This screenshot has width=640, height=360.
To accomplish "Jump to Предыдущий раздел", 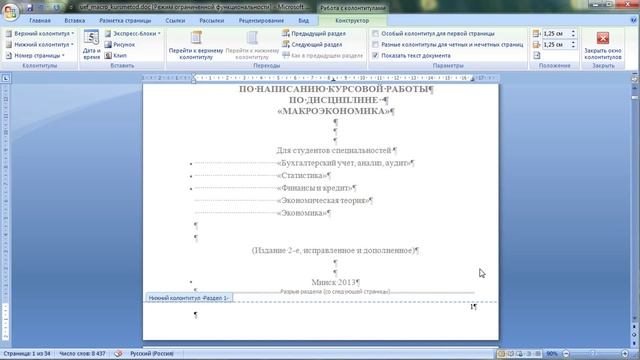I will click(x=313, y=33).
